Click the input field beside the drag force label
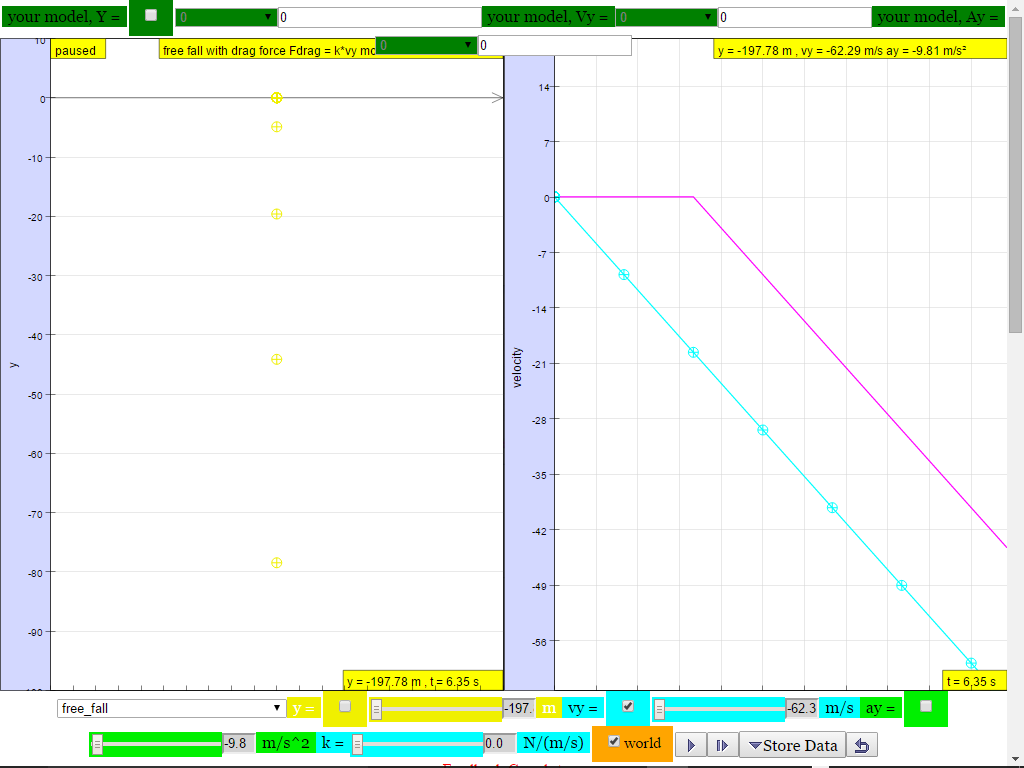The width and height of the screenshot is (1024, 768). (554, 45)
